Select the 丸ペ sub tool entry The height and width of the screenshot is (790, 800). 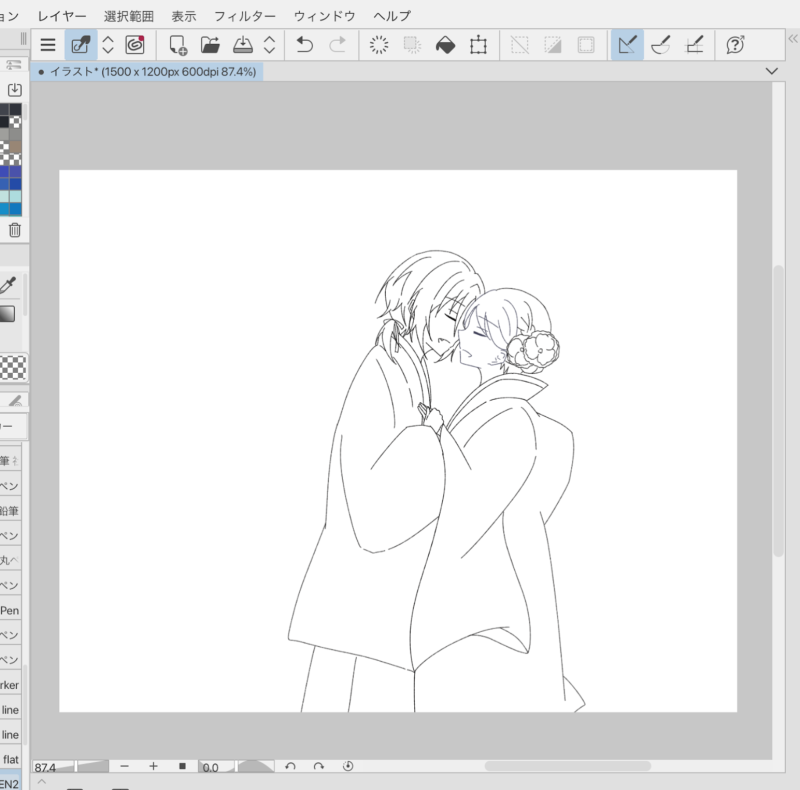point(10,560)
